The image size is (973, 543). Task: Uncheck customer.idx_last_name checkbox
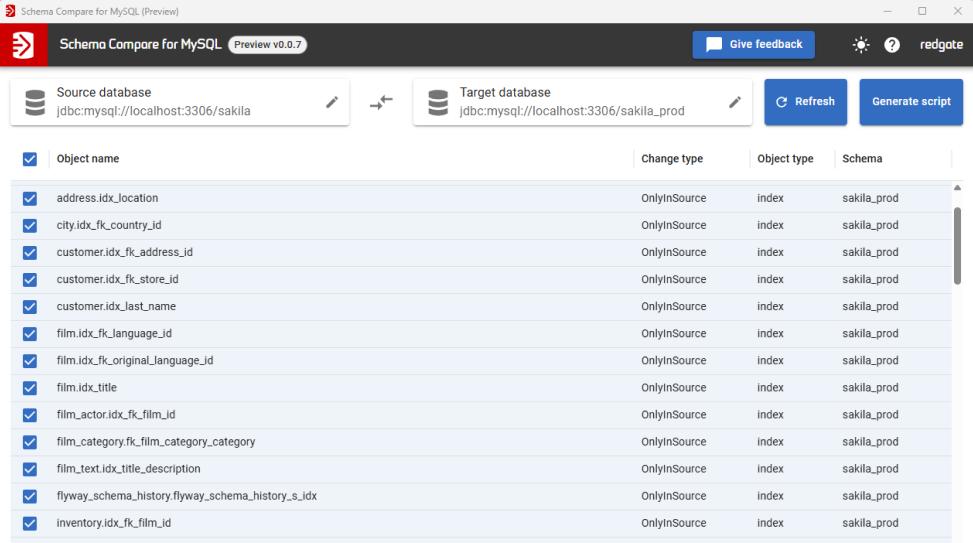pyautogui.click(x=30, y=307)
